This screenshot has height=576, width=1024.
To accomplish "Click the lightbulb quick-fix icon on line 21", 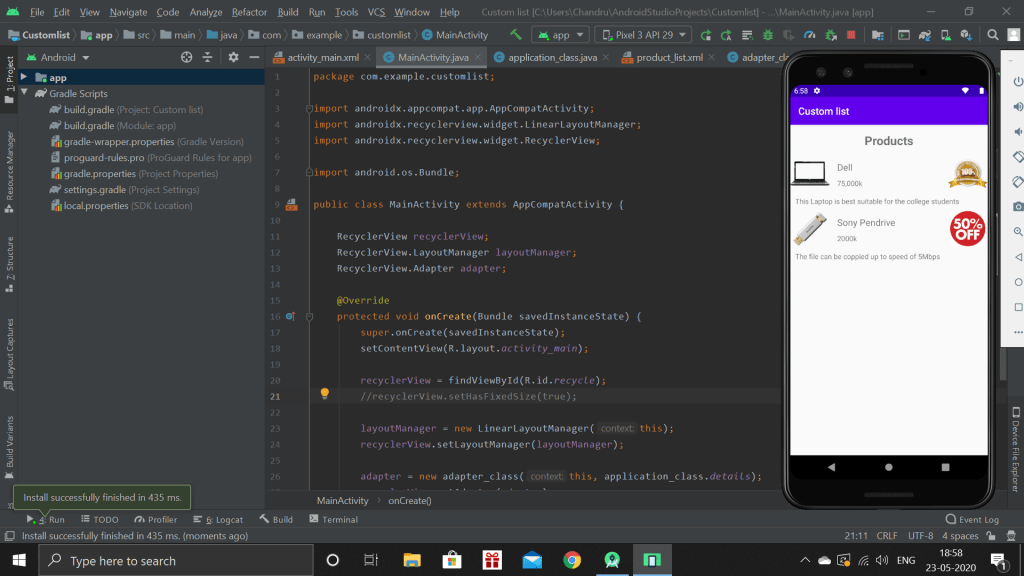I will (x=324, y=394).
